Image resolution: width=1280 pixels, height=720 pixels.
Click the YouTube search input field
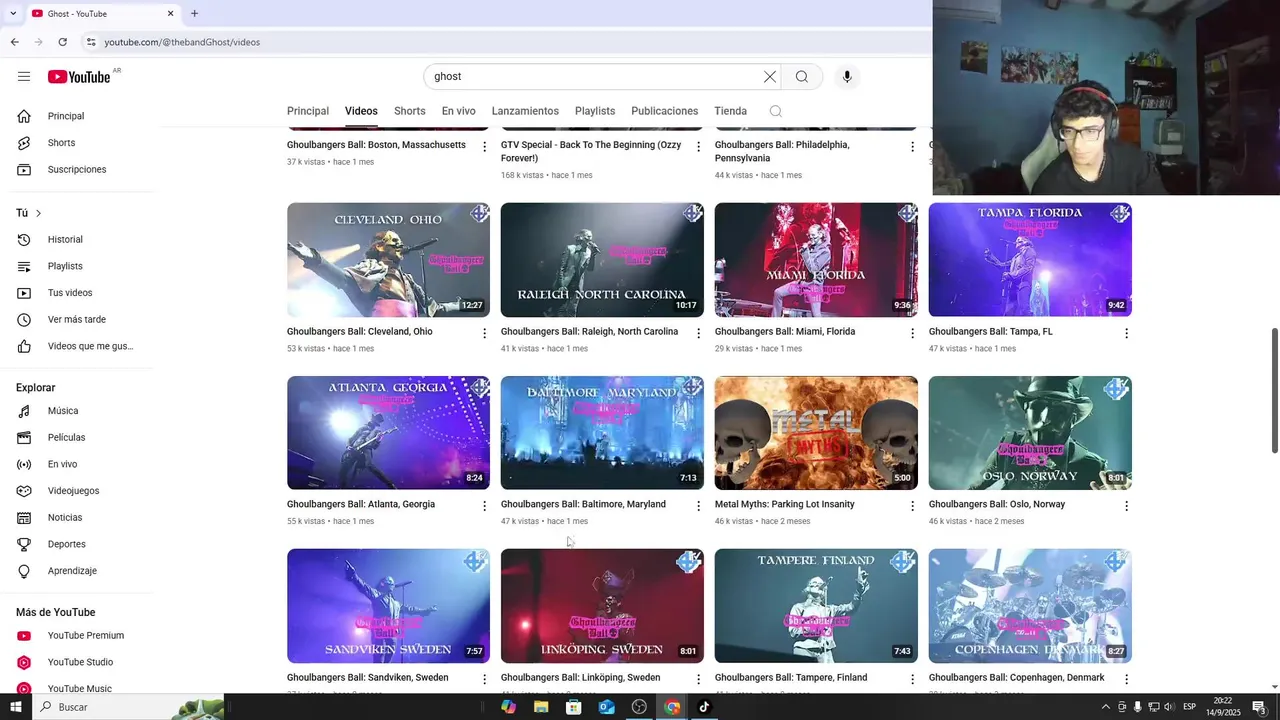click(594, 77)
